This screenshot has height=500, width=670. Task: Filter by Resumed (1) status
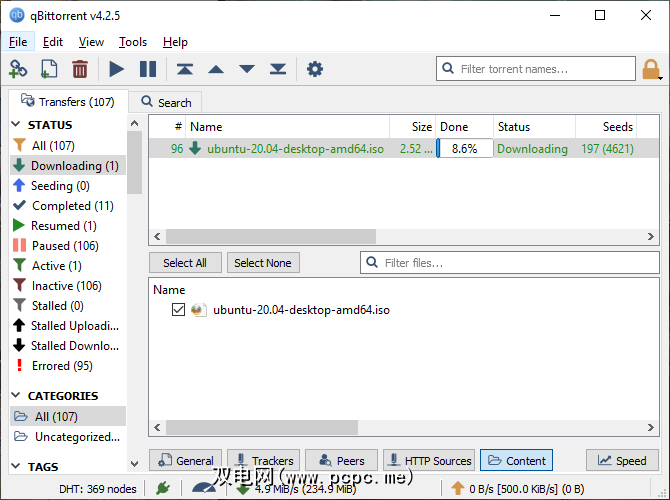(x=68, y=225)
